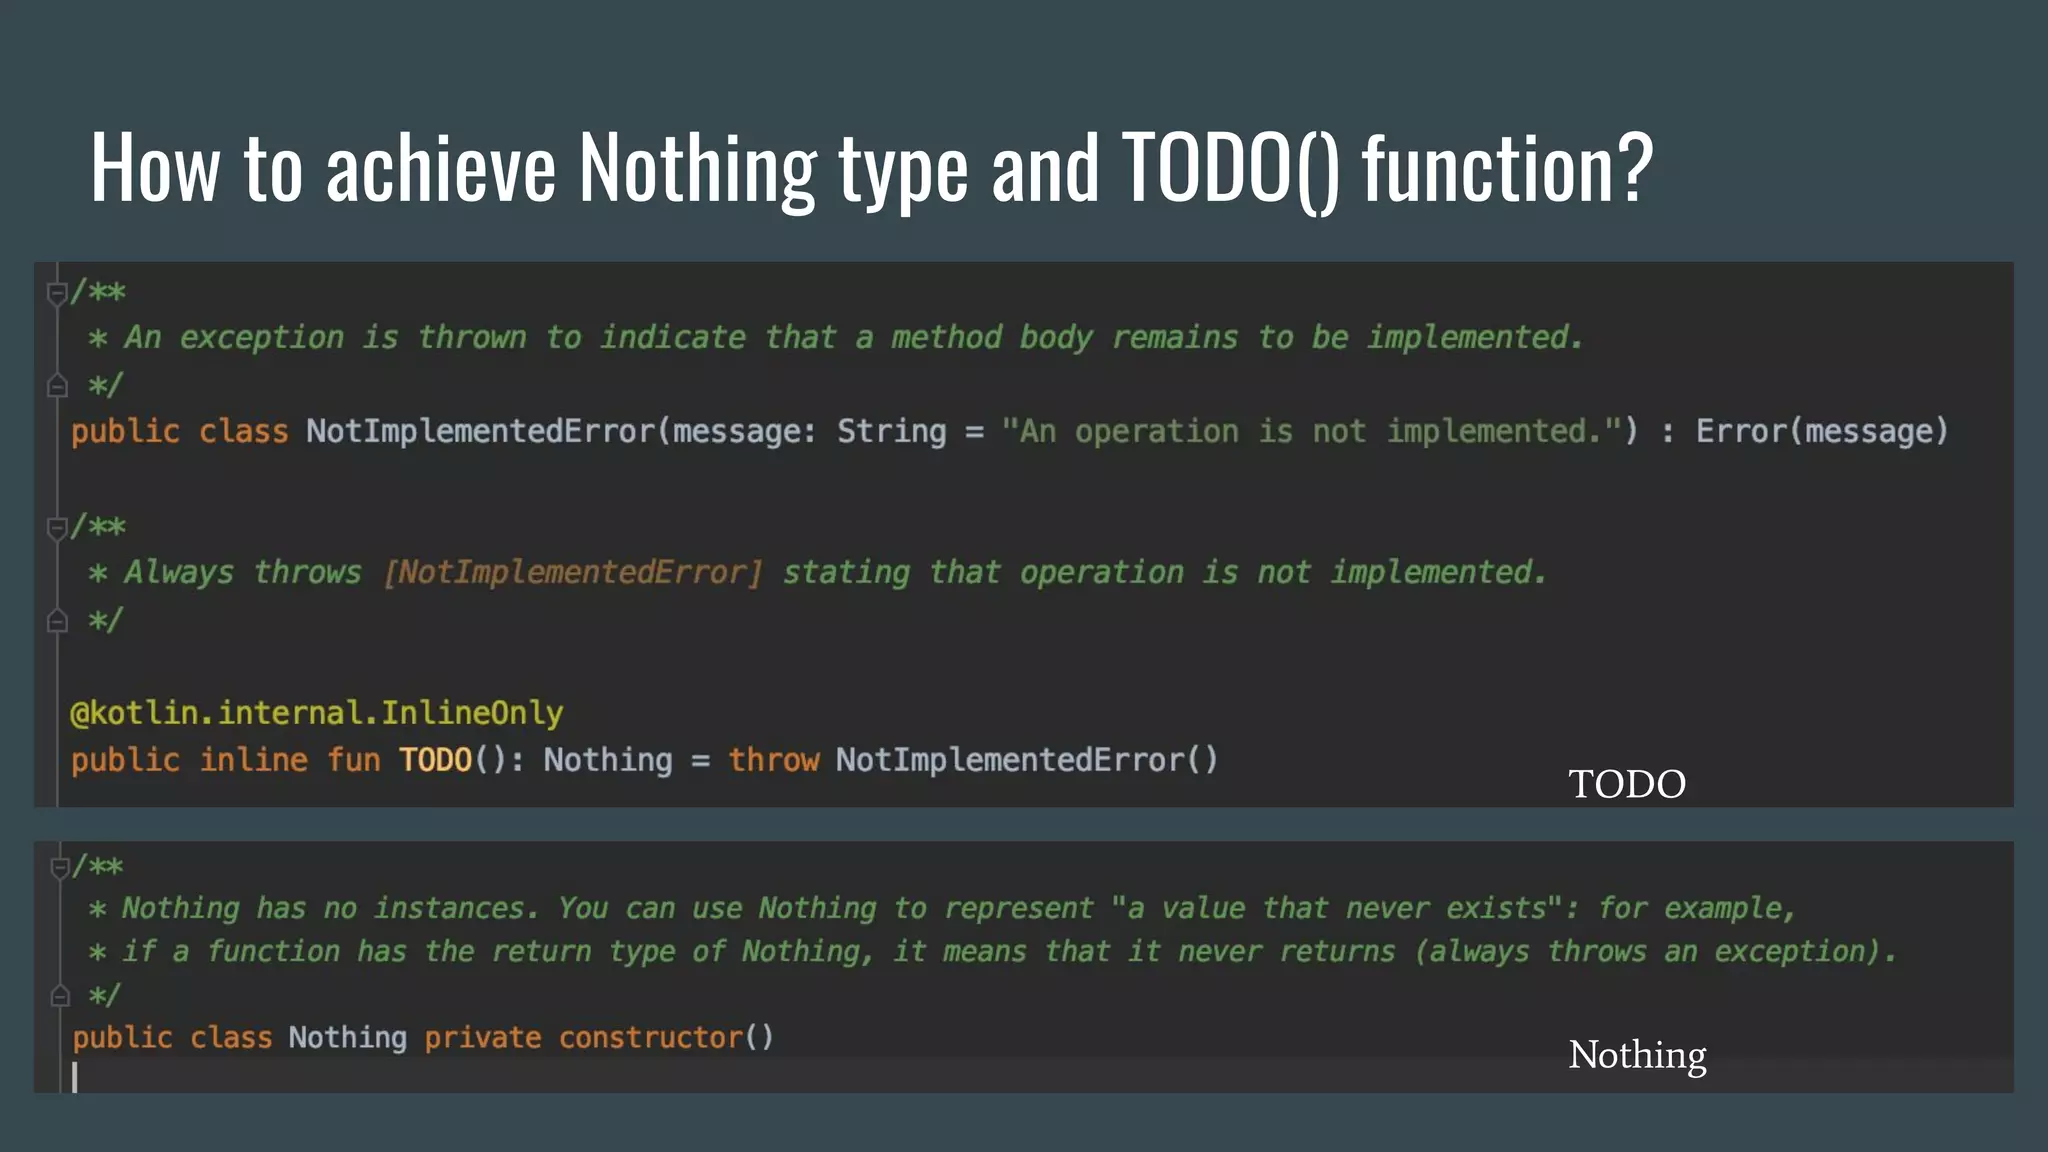Viewport: 2048px width, 1152px height.
Task: Click fold-end marker above Nothing class declaration
Action: tap(60, 996)
